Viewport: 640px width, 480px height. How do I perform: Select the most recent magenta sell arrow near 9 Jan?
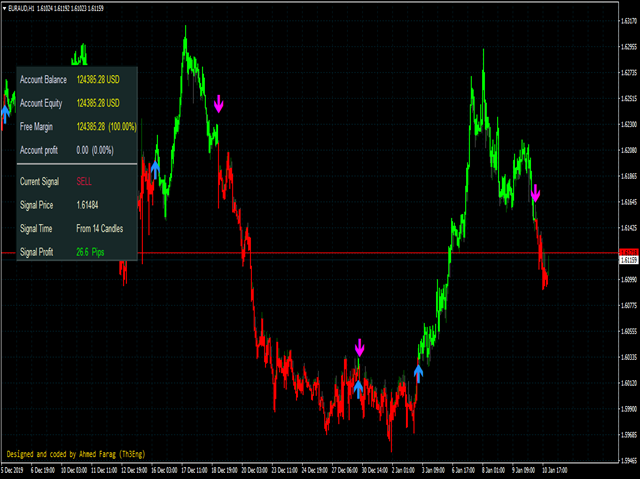click(x=536, y=192)
